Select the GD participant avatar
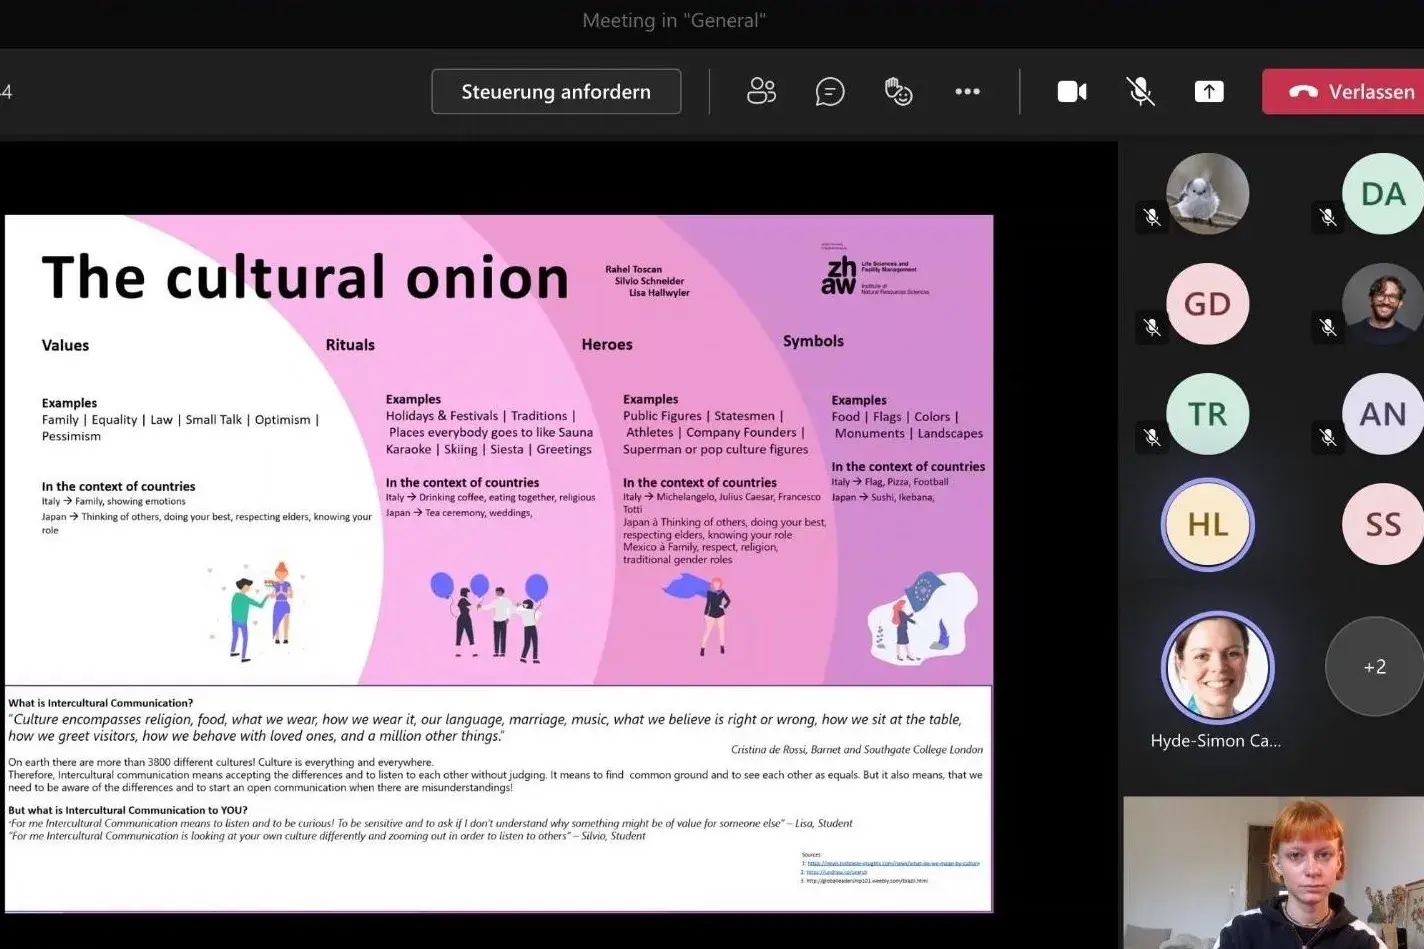Screen dimensions: 1424x949 1207,304
